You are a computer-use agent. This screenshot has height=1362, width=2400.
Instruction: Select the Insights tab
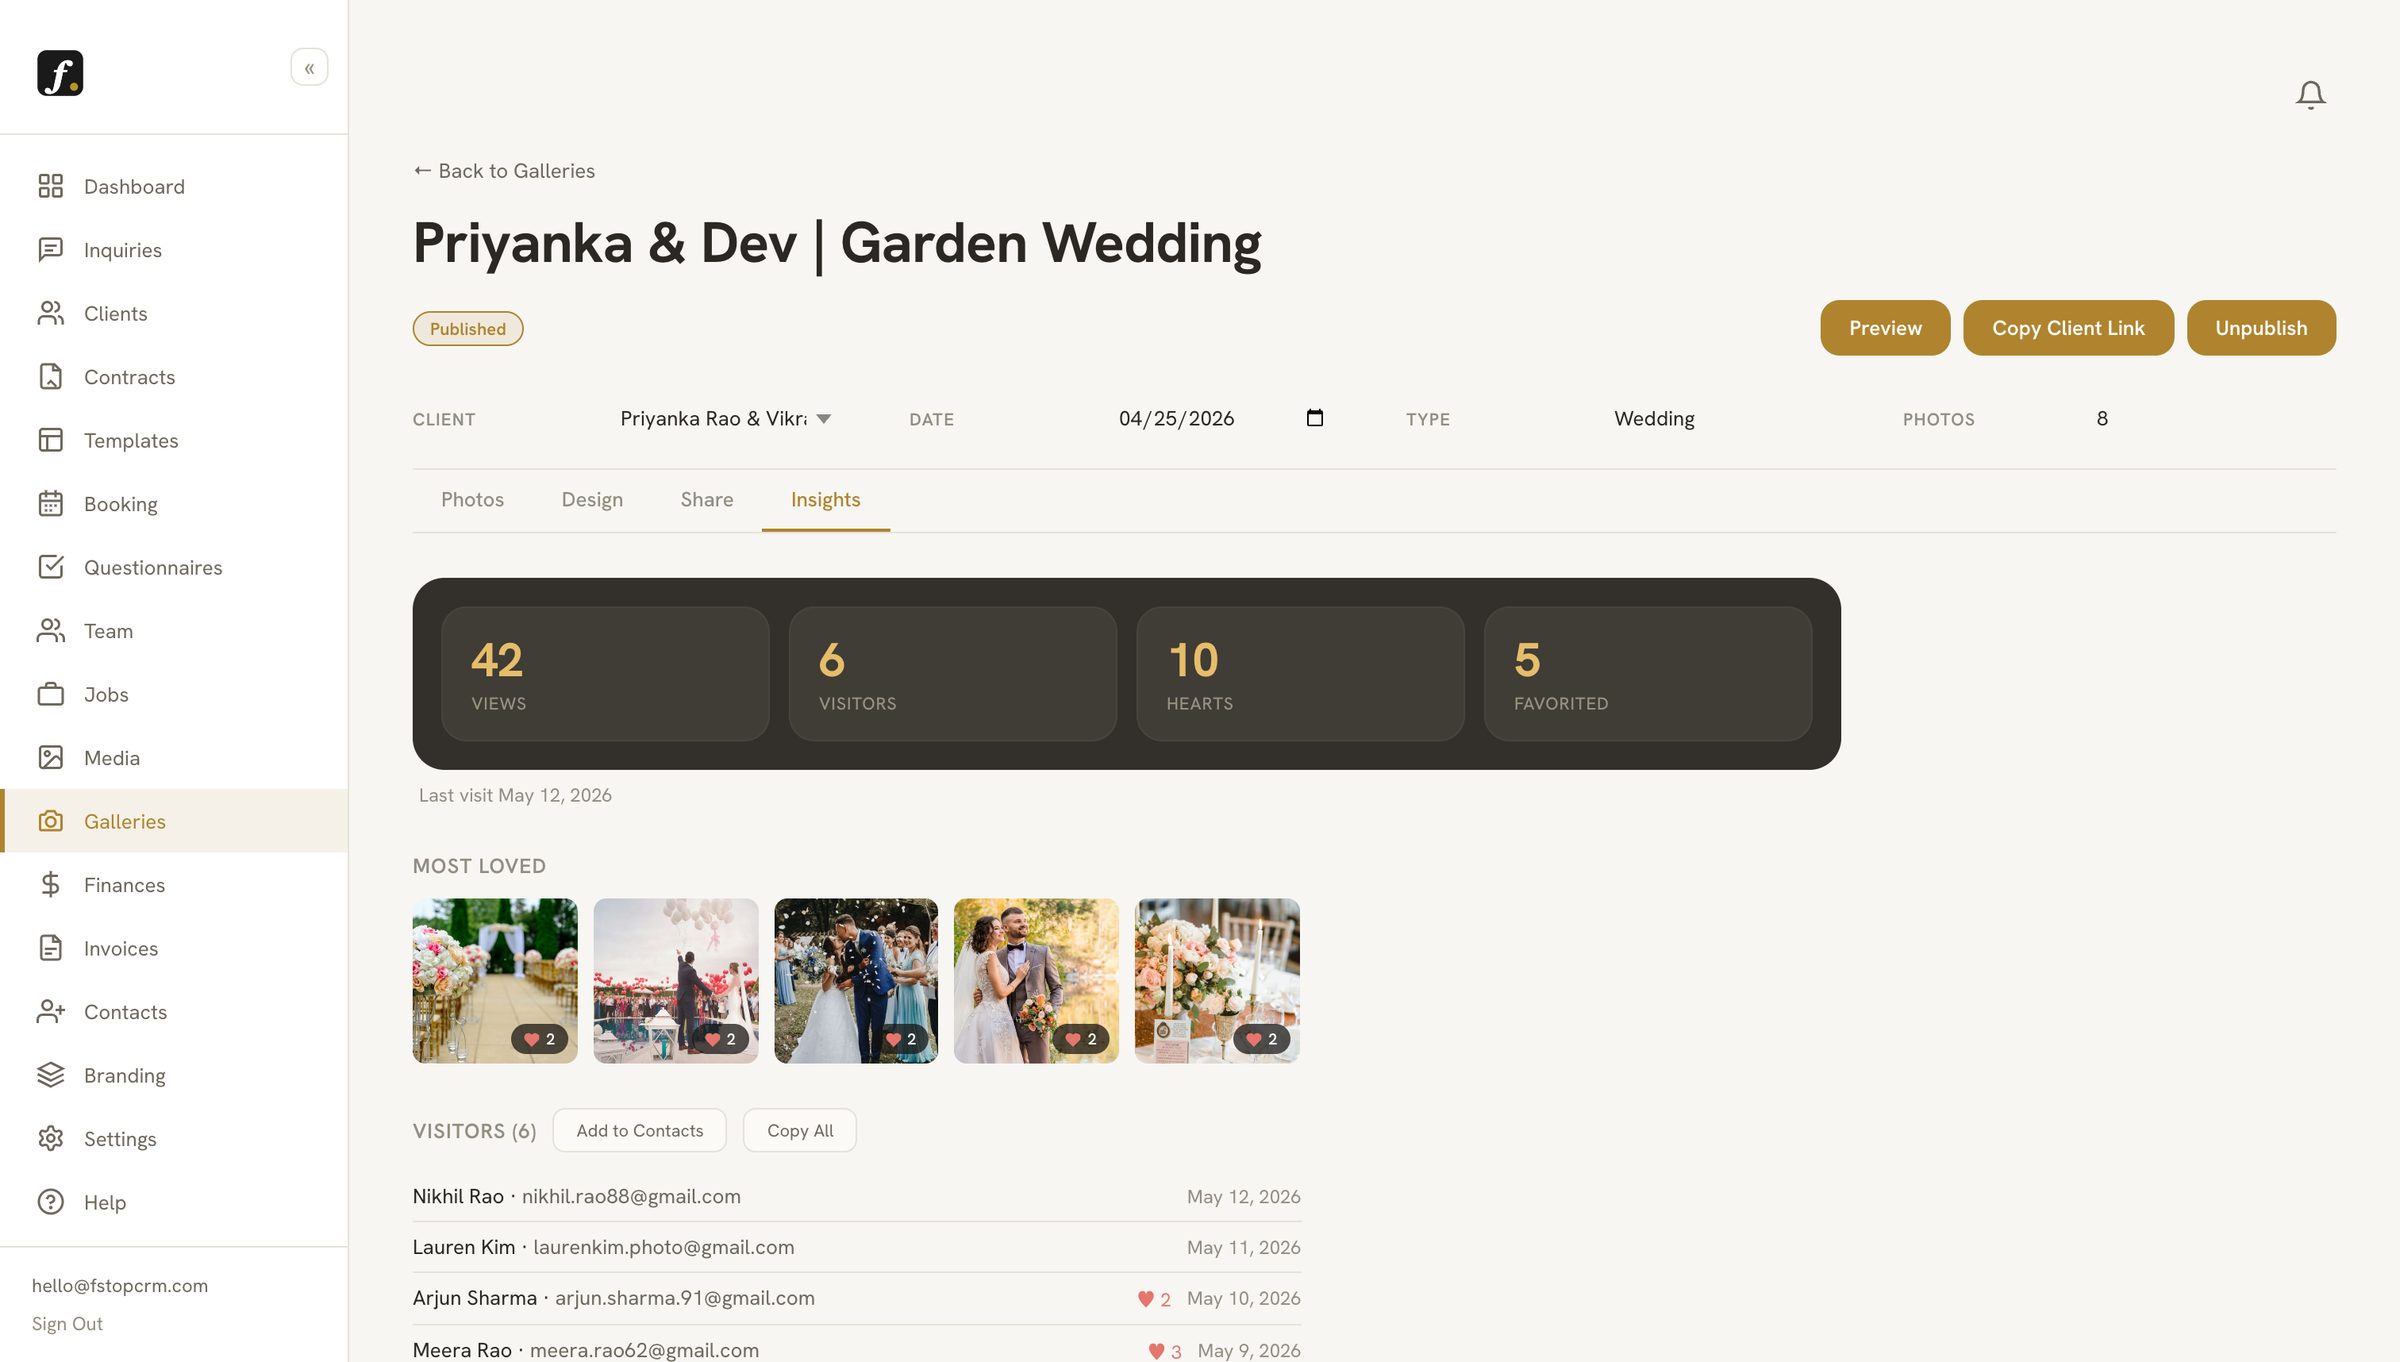click(x=826, y=500)
